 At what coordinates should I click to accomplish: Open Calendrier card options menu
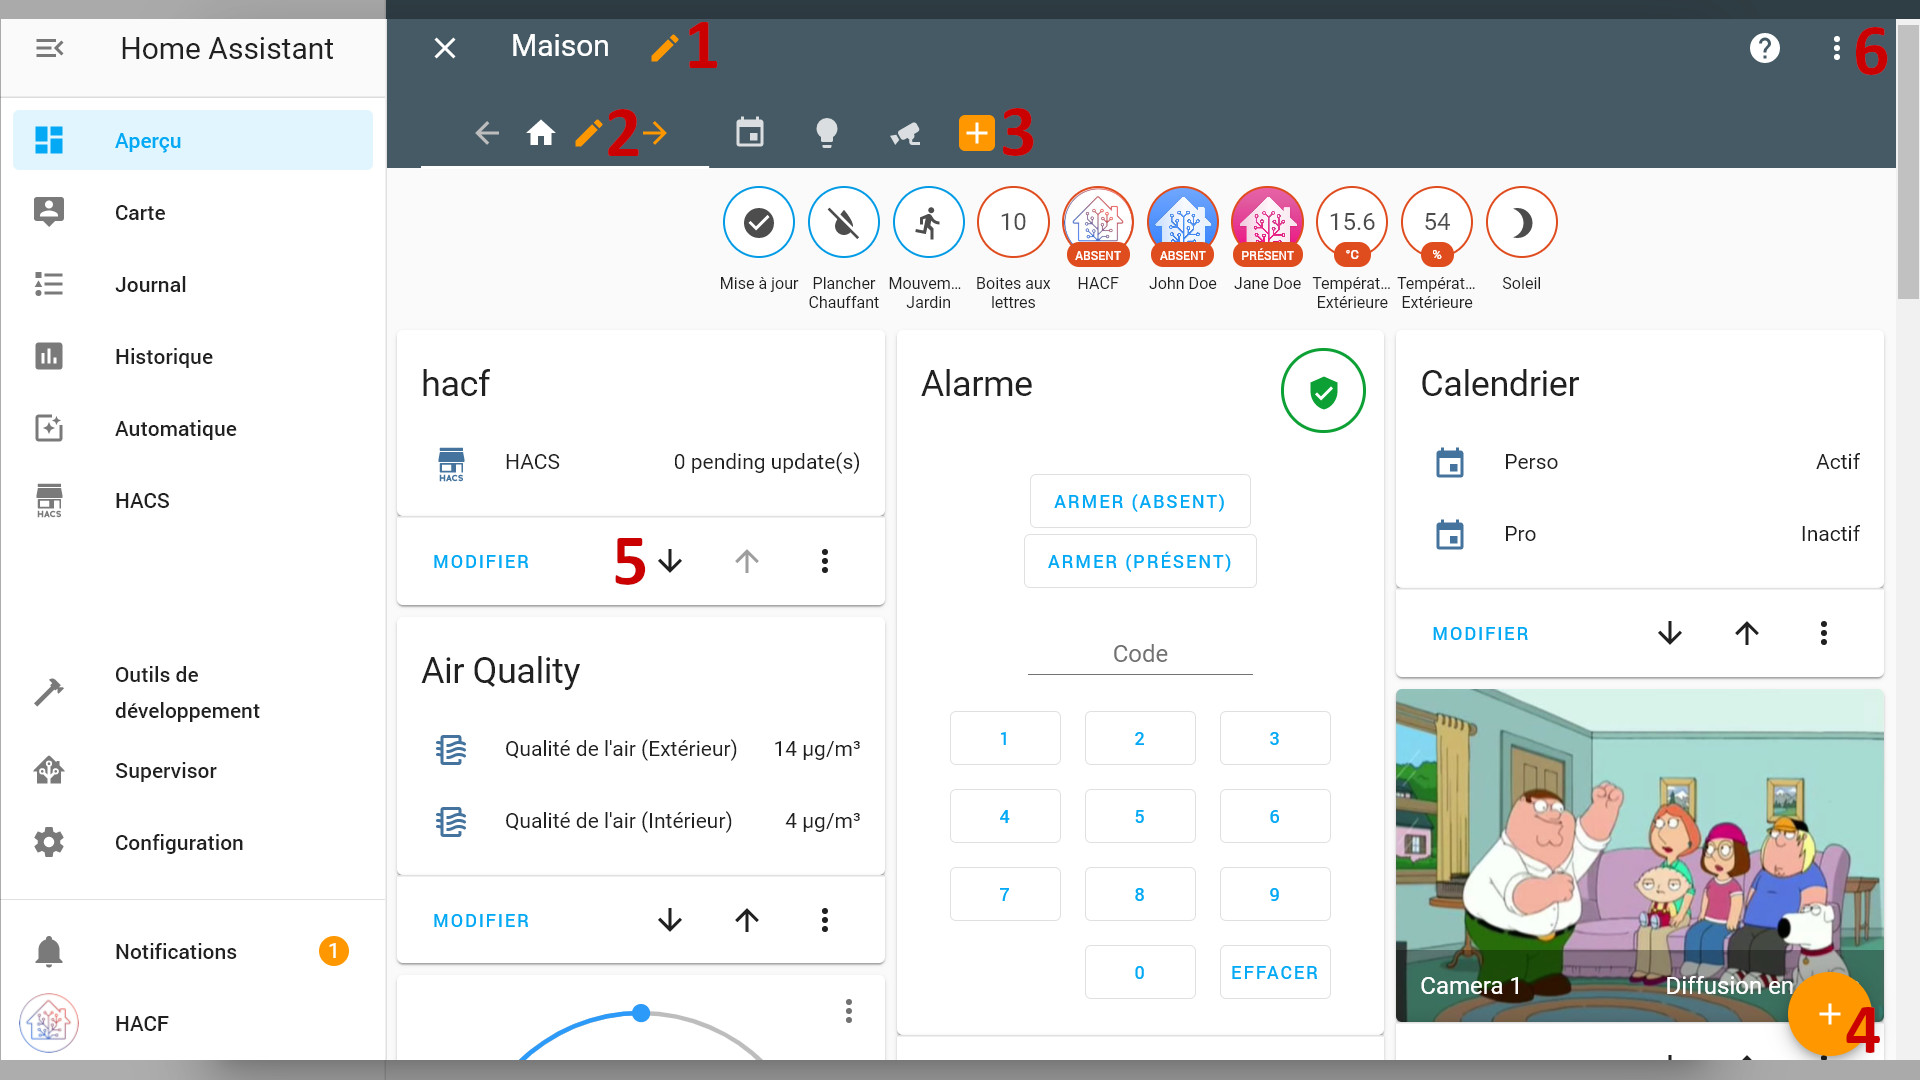click(x=1824, y=633)
